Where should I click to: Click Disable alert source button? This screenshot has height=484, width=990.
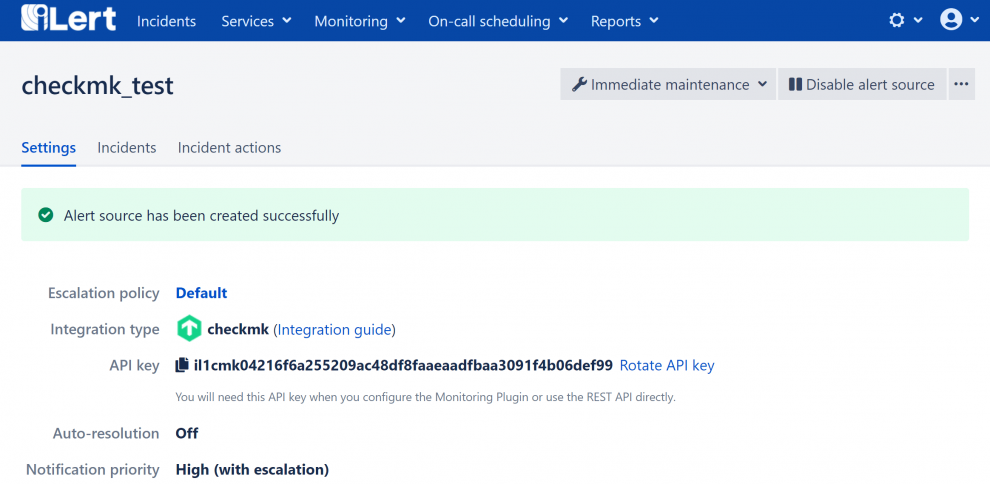862,85
